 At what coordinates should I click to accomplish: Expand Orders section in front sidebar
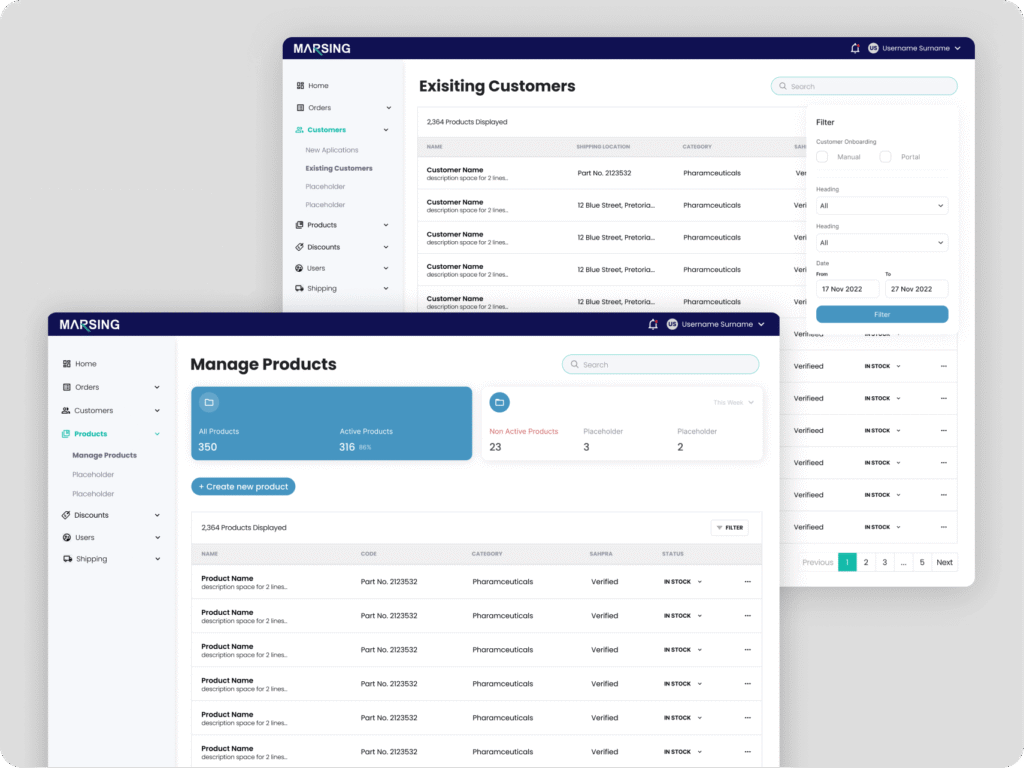pyautogui.click(x=157, y=387)
